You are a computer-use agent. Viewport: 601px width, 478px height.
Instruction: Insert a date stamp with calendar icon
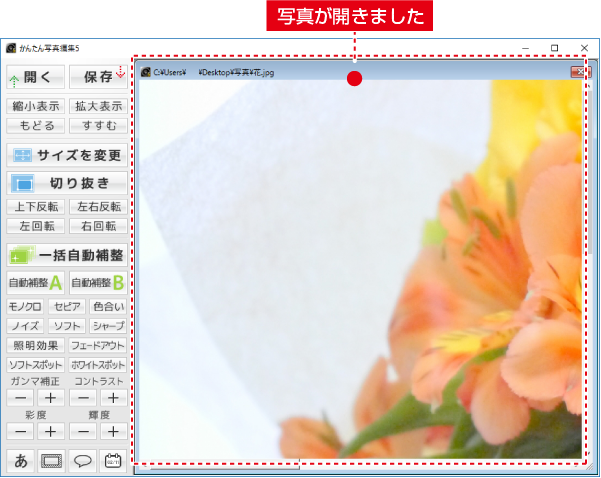pos(113,461)
